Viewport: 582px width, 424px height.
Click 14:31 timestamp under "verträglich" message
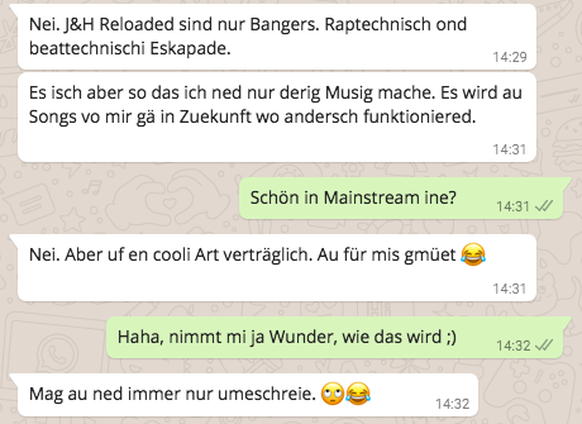coord(510,288)
